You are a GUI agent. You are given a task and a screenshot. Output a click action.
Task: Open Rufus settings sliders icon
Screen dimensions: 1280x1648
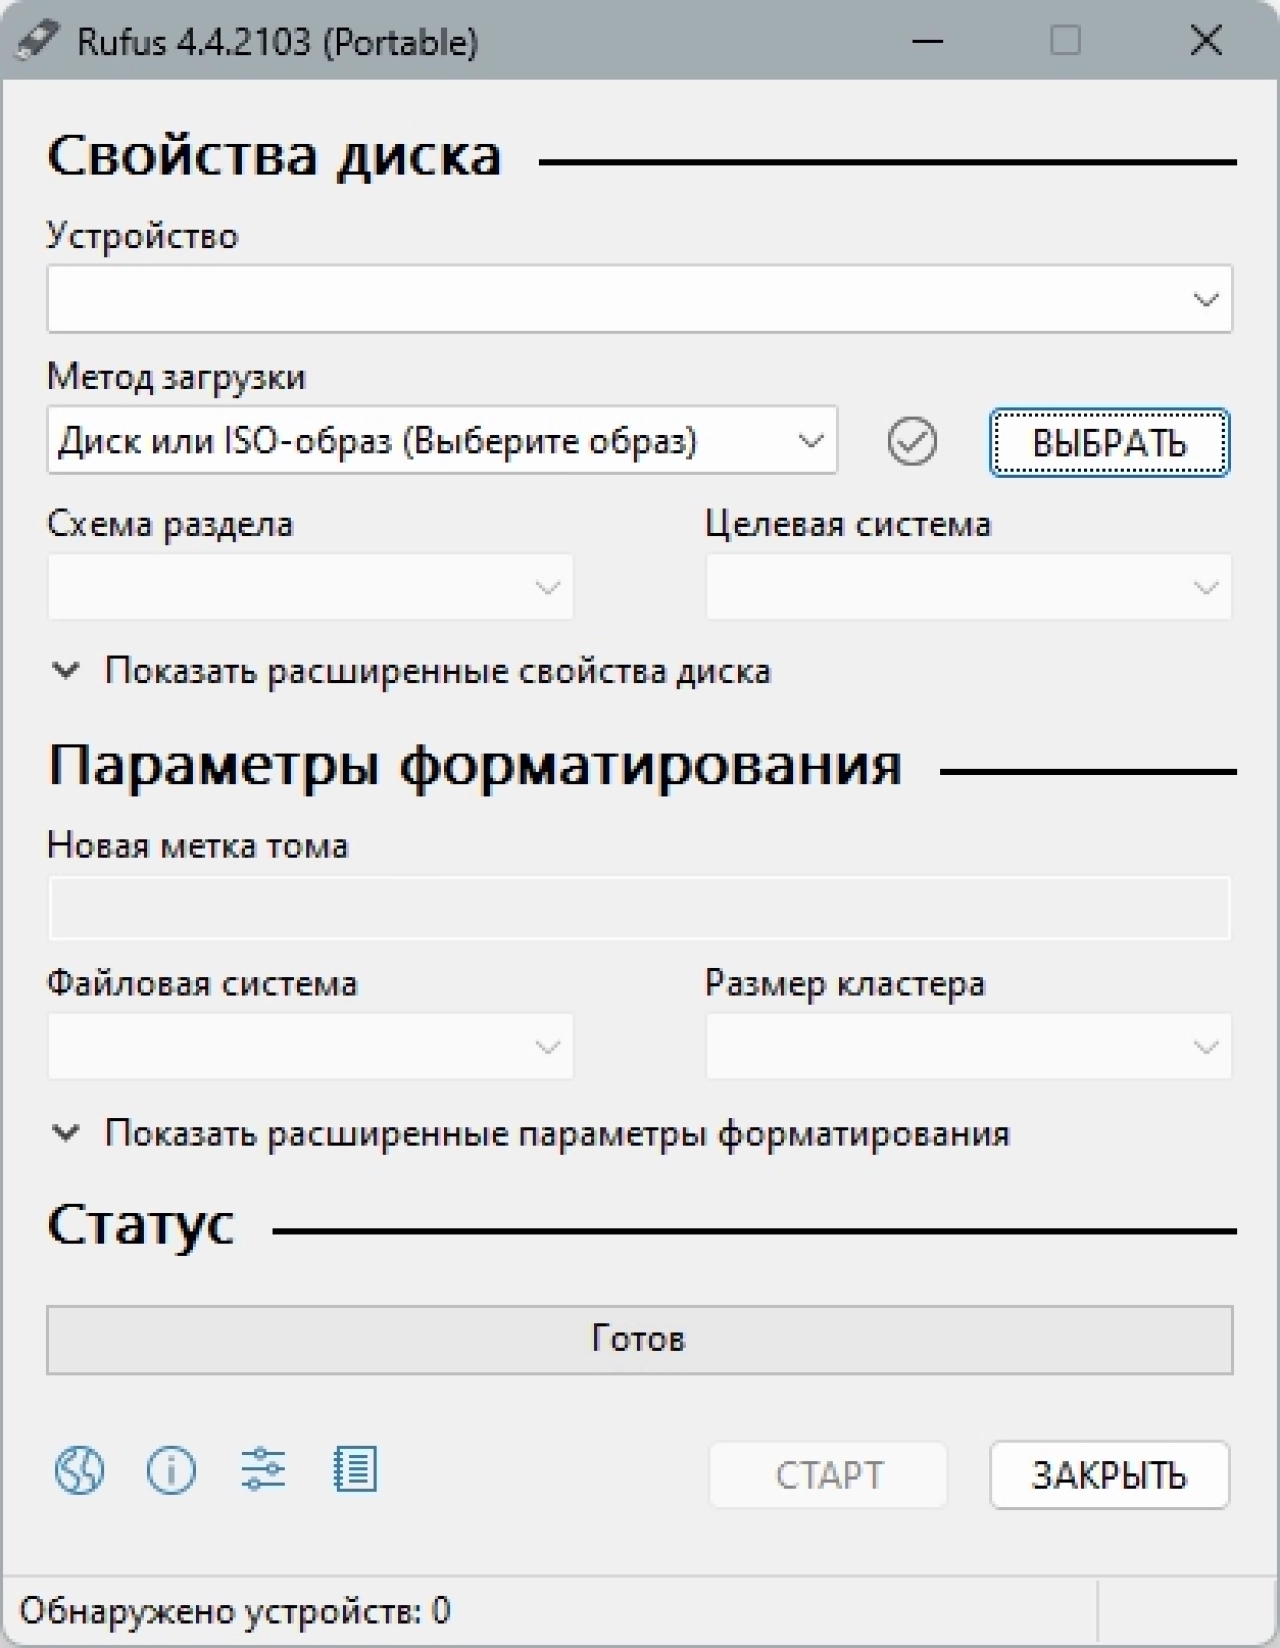[x=263, y=1470]
